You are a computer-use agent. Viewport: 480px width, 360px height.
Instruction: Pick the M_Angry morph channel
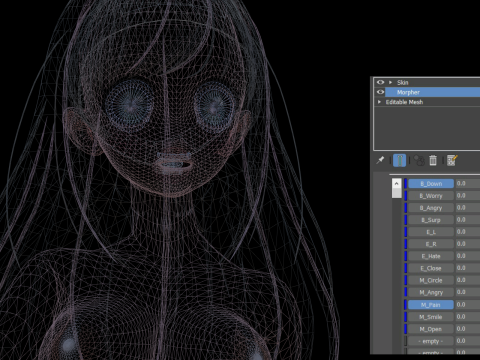click(x=431, y=292)
